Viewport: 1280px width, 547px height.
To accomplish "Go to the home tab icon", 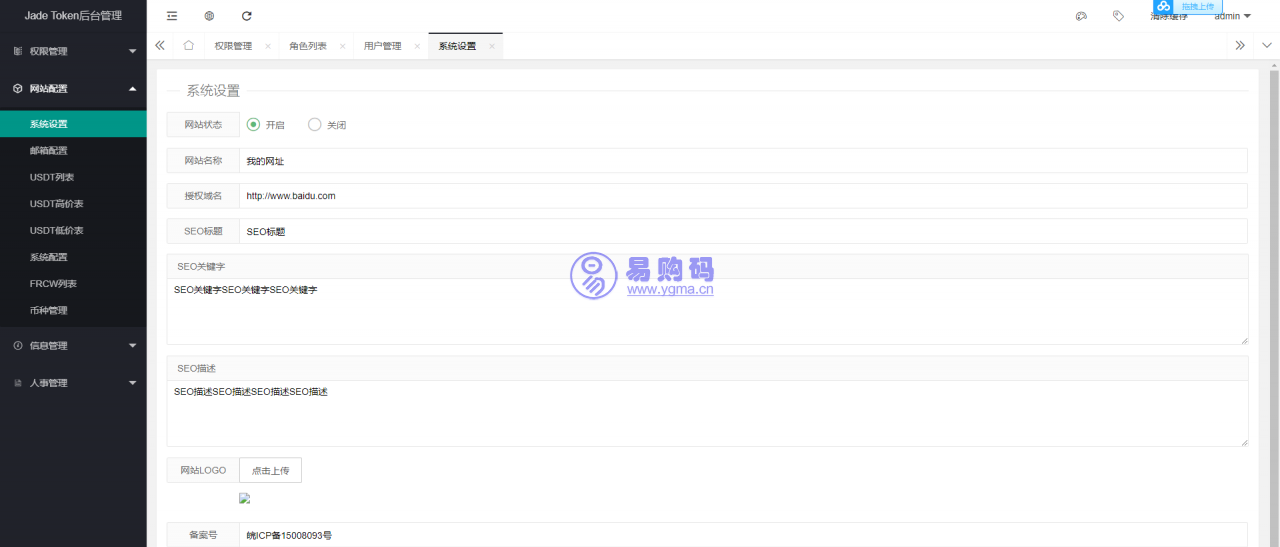I will coord(188,46).
